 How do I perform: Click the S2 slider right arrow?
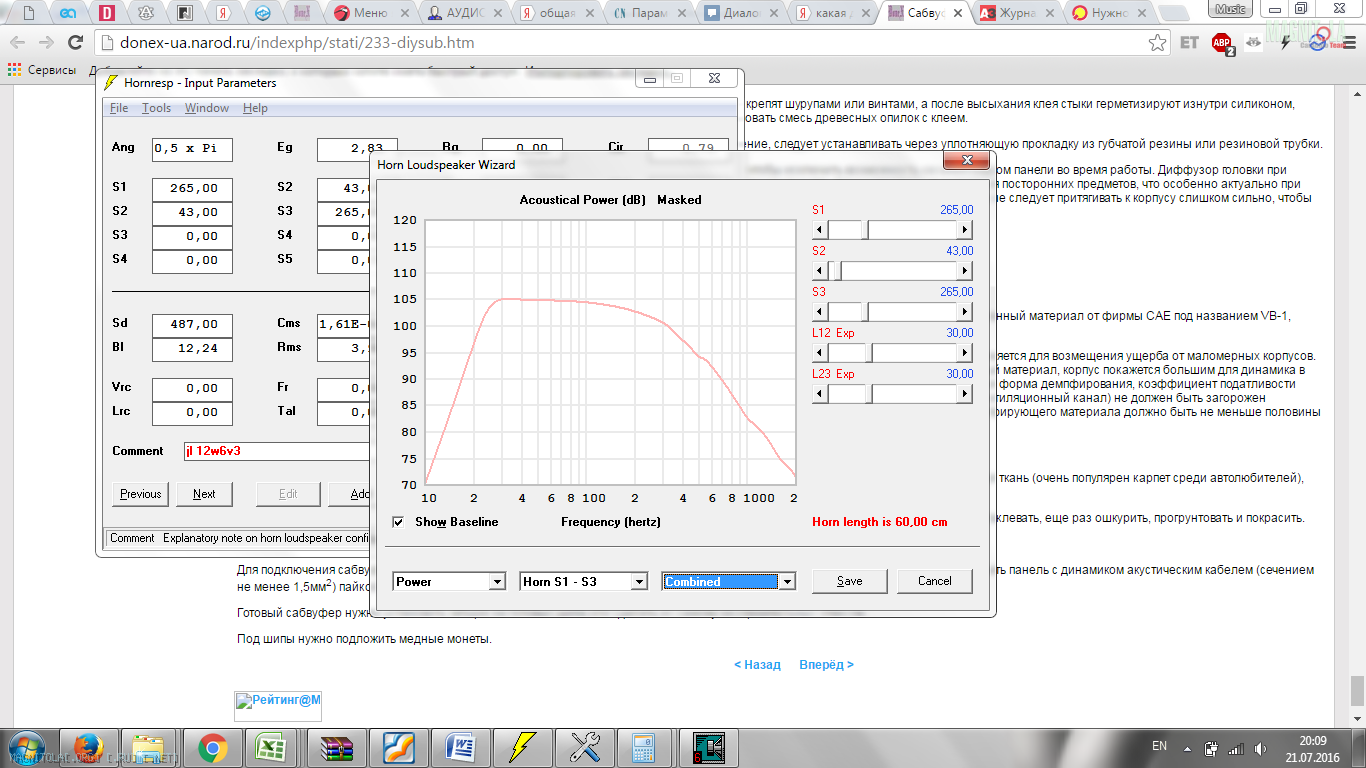coord(965,271)
